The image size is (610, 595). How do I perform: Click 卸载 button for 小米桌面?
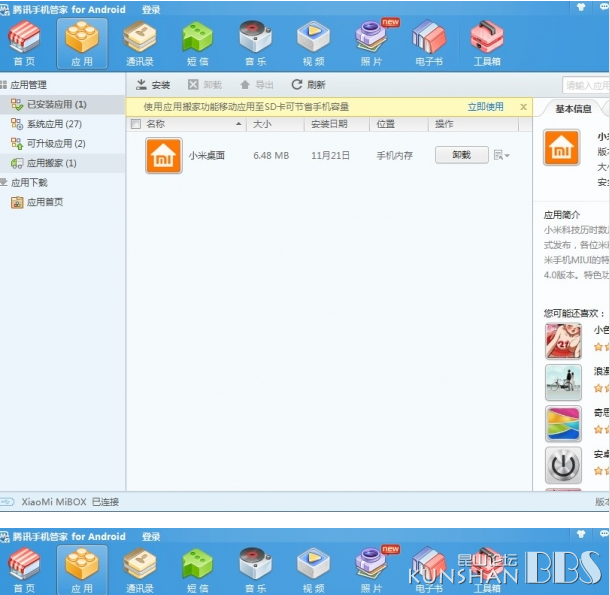click(461, 156)
